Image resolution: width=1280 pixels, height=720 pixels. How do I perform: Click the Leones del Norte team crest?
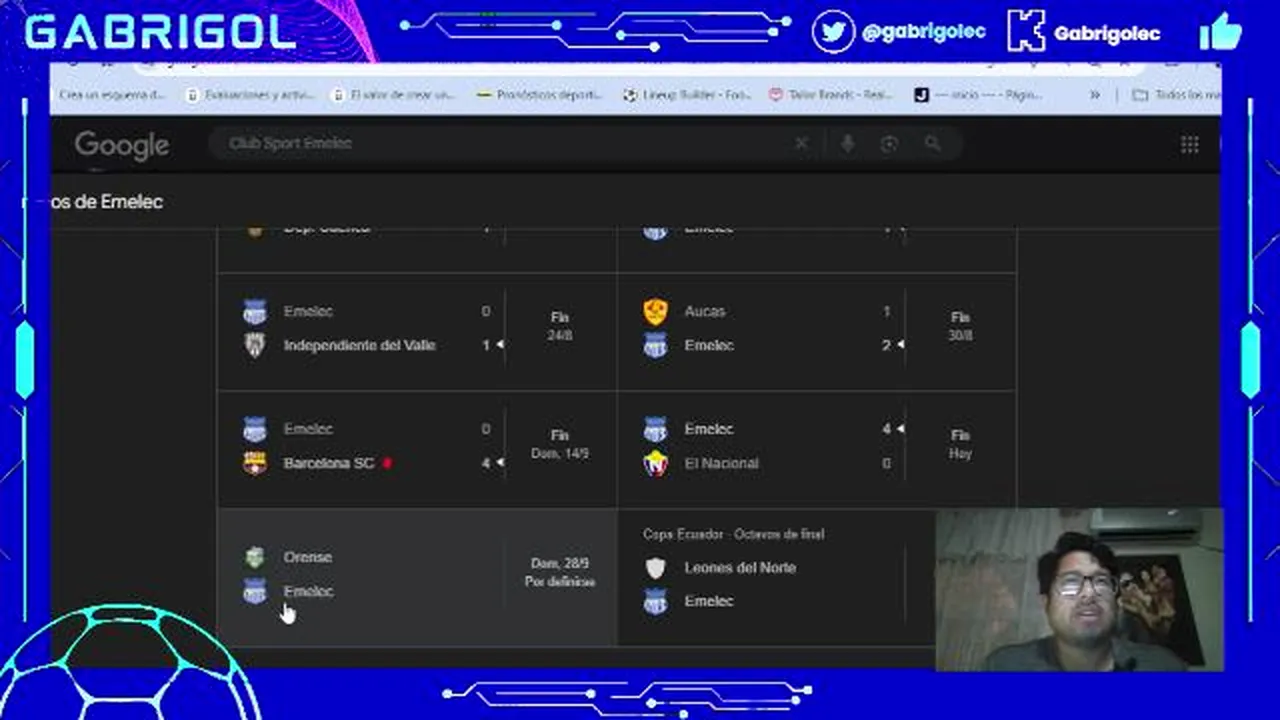point(655,568)
